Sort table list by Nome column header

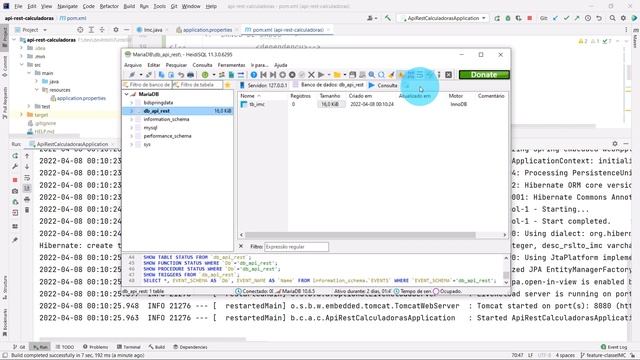click(x=262, y=96)
